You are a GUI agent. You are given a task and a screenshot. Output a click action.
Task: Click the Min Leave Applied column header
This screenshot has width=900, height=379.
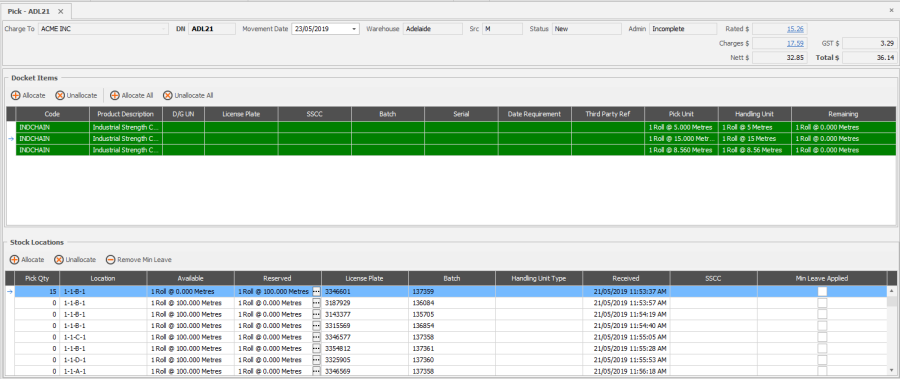tap(822, 279)
